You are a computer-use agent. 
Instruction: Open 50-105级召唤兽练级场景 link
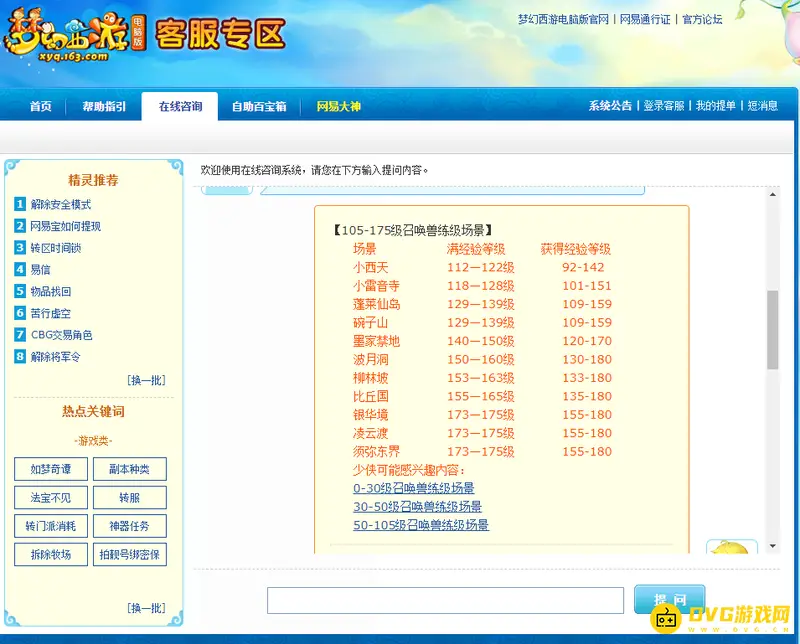(x=421, y=525)
